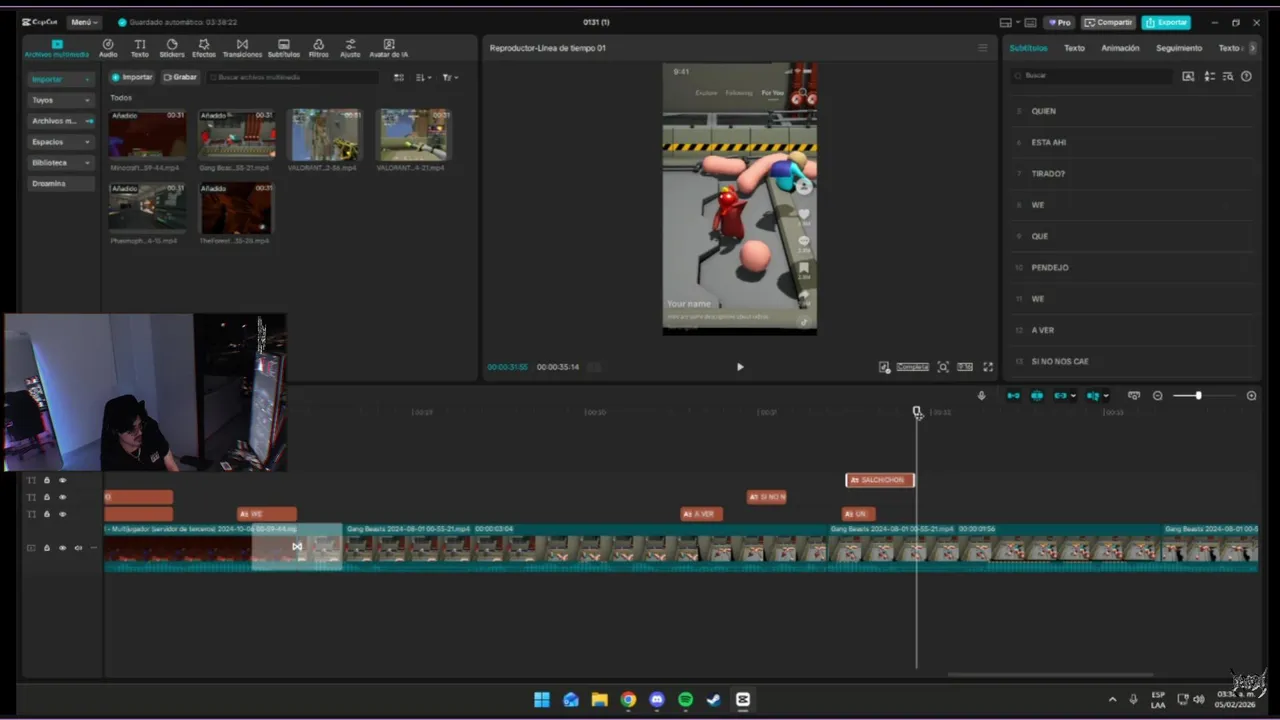Click the Grabar button
The width and height of the screenshot is (1280, 720).
point(180,77)
